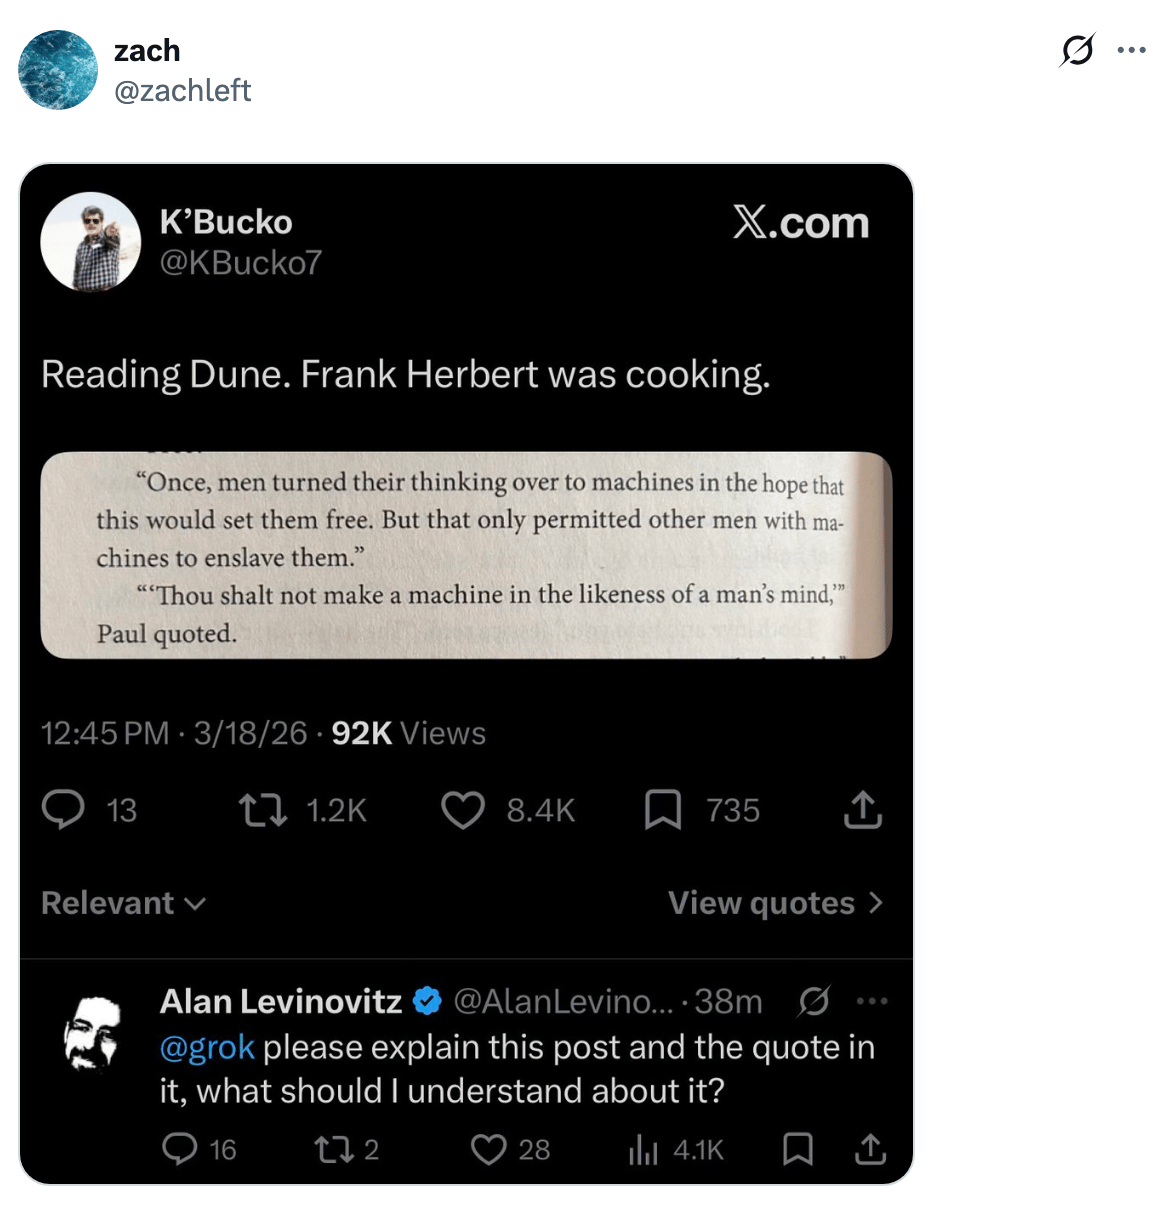Image resolution: width=1160 pixels, height=1208 pixels.
Task: Open zach's profile avatar
Action: pyautogui.click(x=58, y=70)
